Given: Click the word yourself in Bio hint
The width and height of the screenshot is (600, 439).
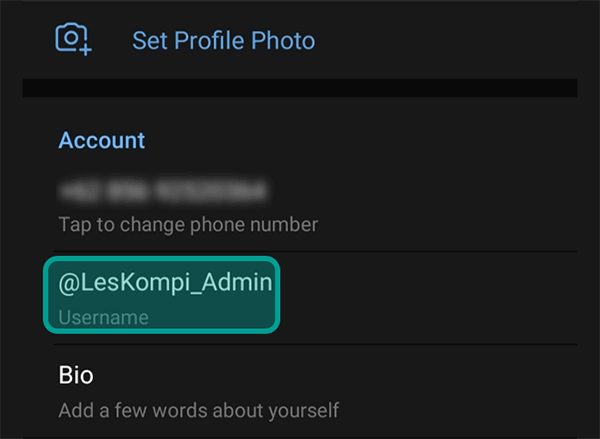Looking at the screenshot, I should [x=303, y=411].
